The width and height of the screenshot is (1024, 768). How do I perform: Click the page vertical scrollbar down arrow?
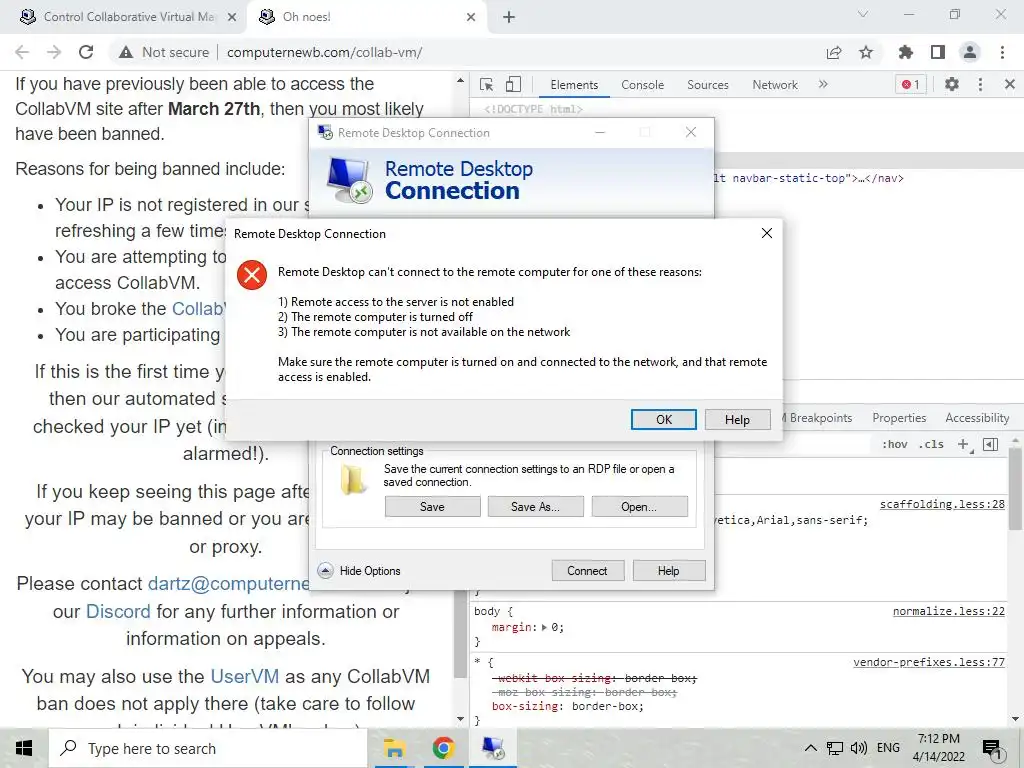(x=460, y=720)
